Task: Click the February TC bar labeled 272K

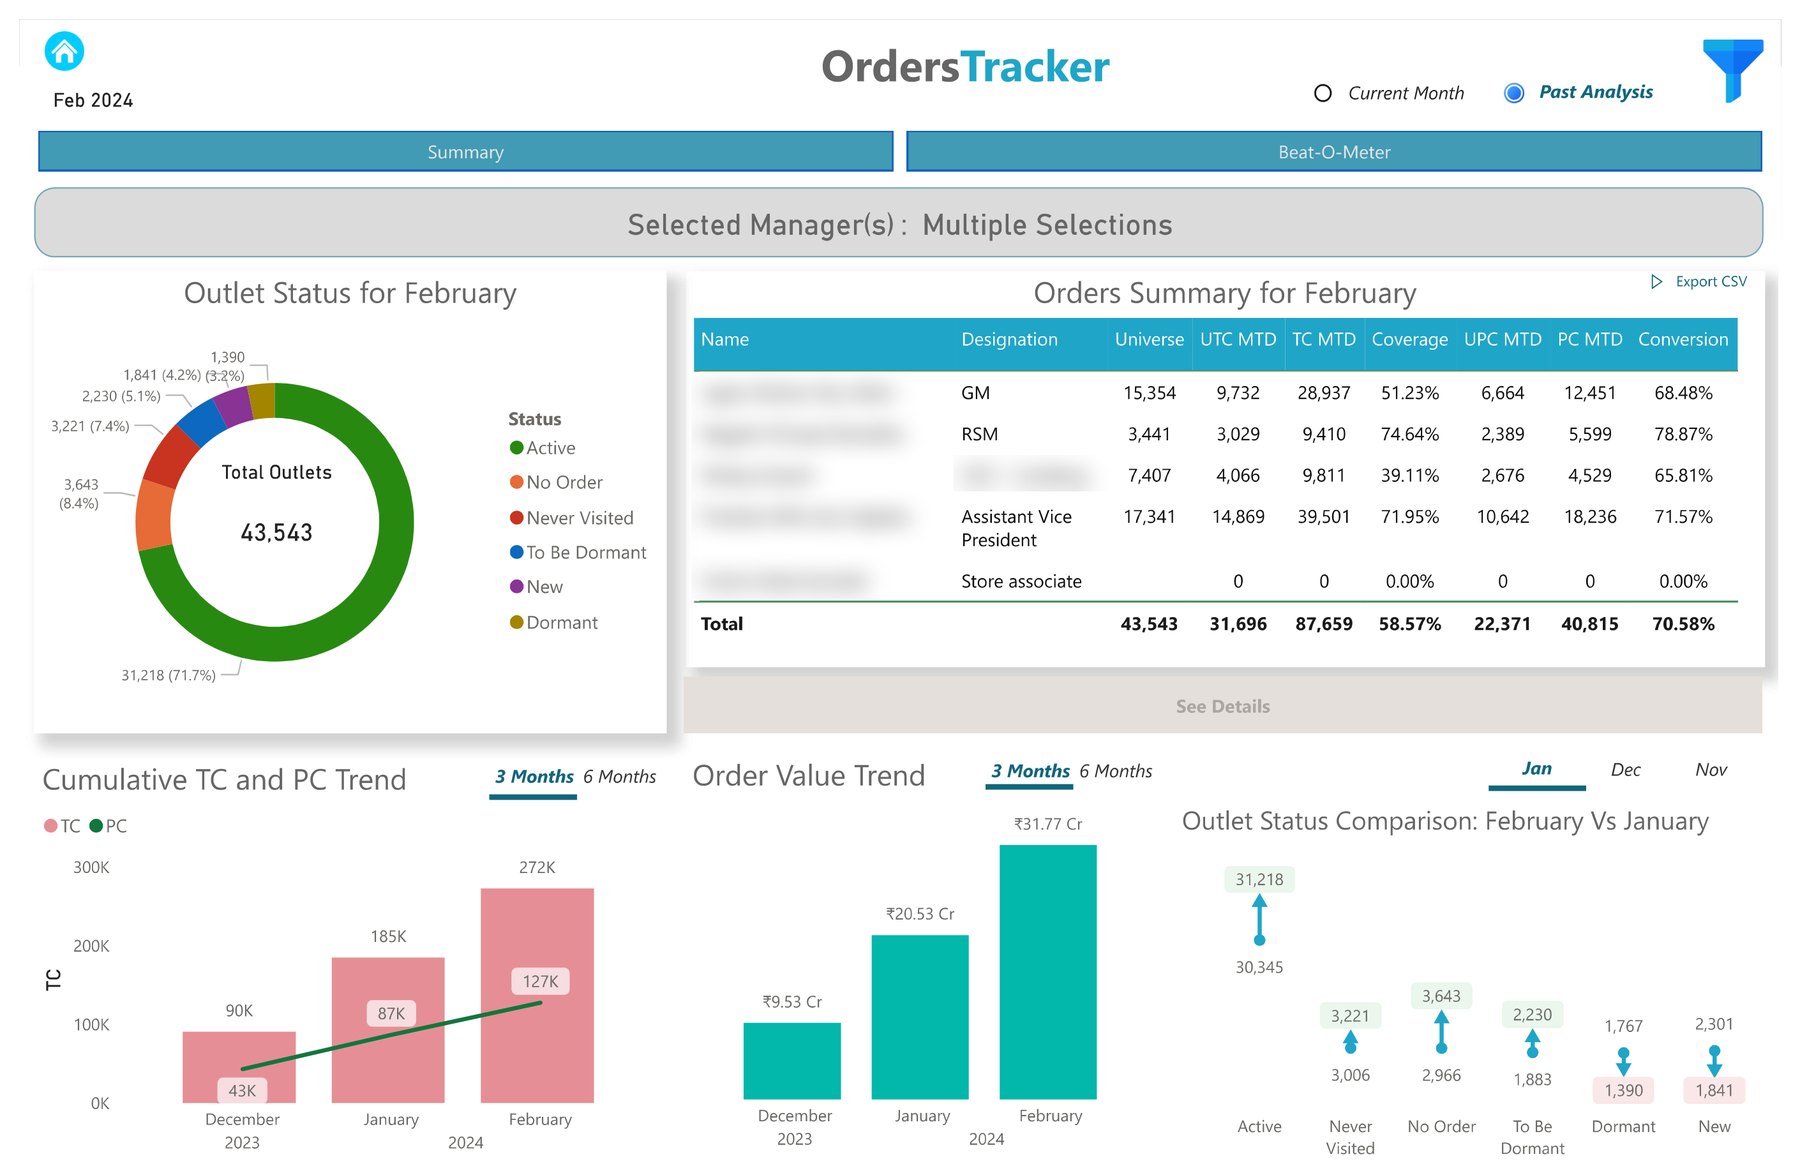Action: click(537, 996)
